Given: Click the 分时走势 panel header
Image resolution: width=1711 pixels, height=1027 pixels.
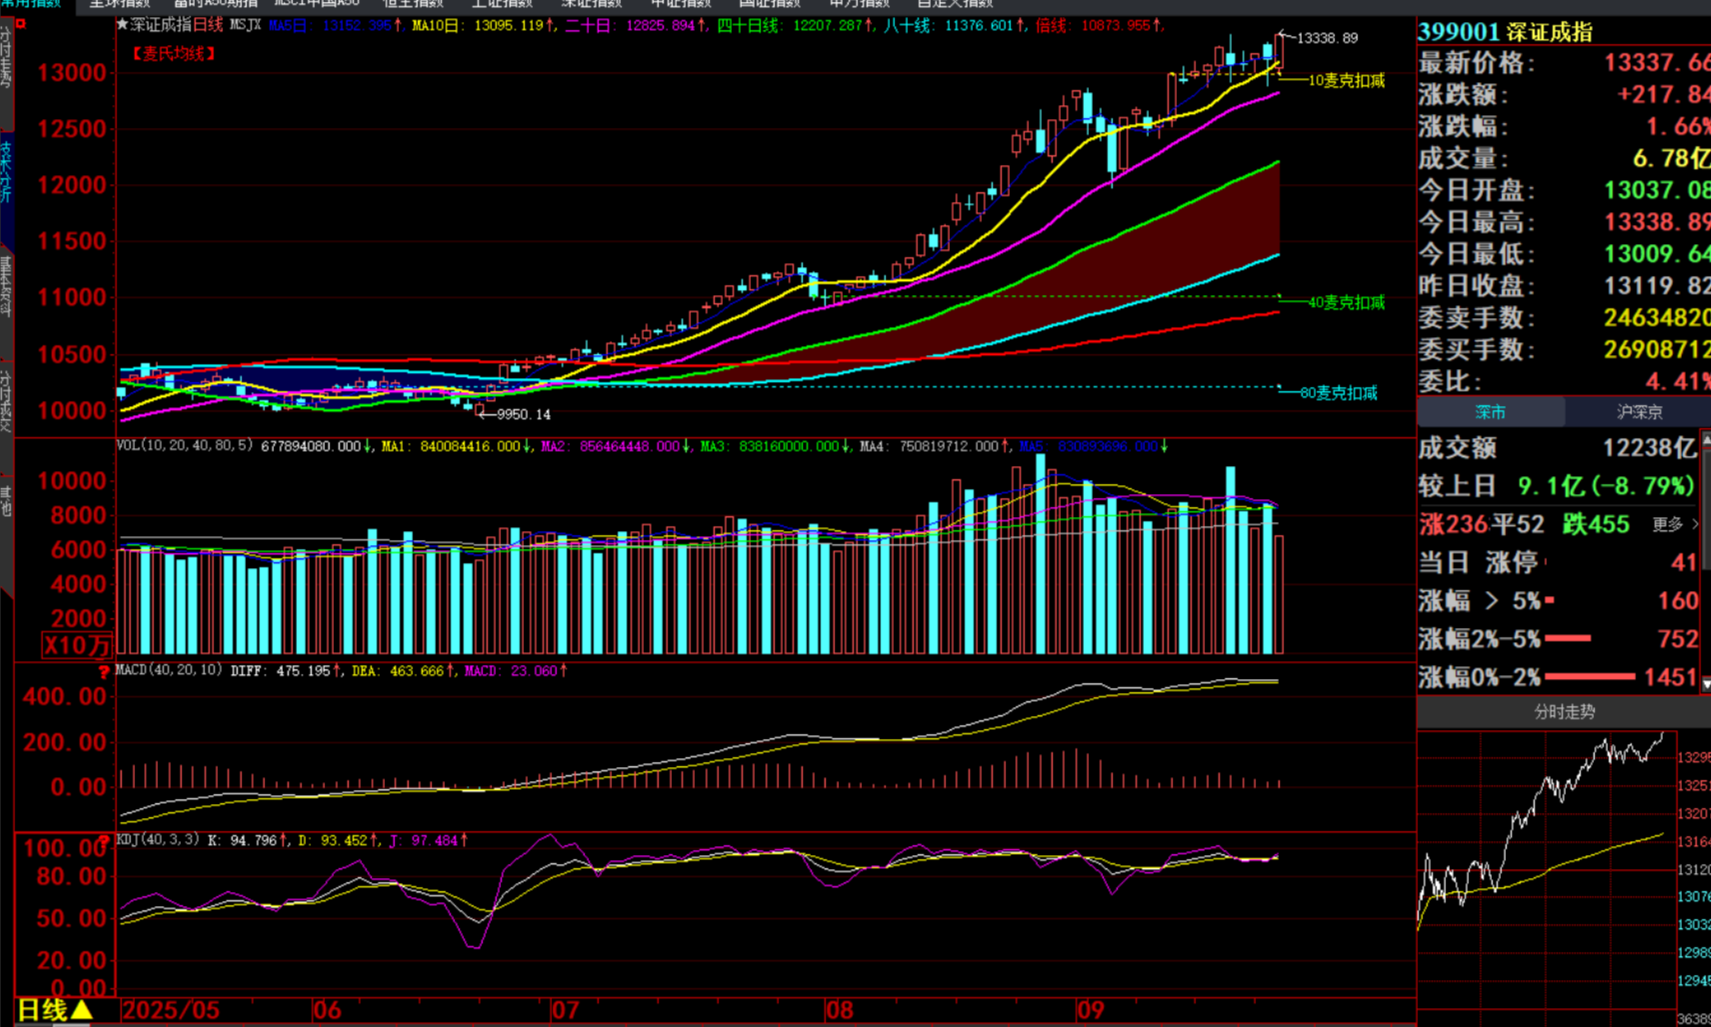Looking at the screenshot, I should click(1564, 712).
